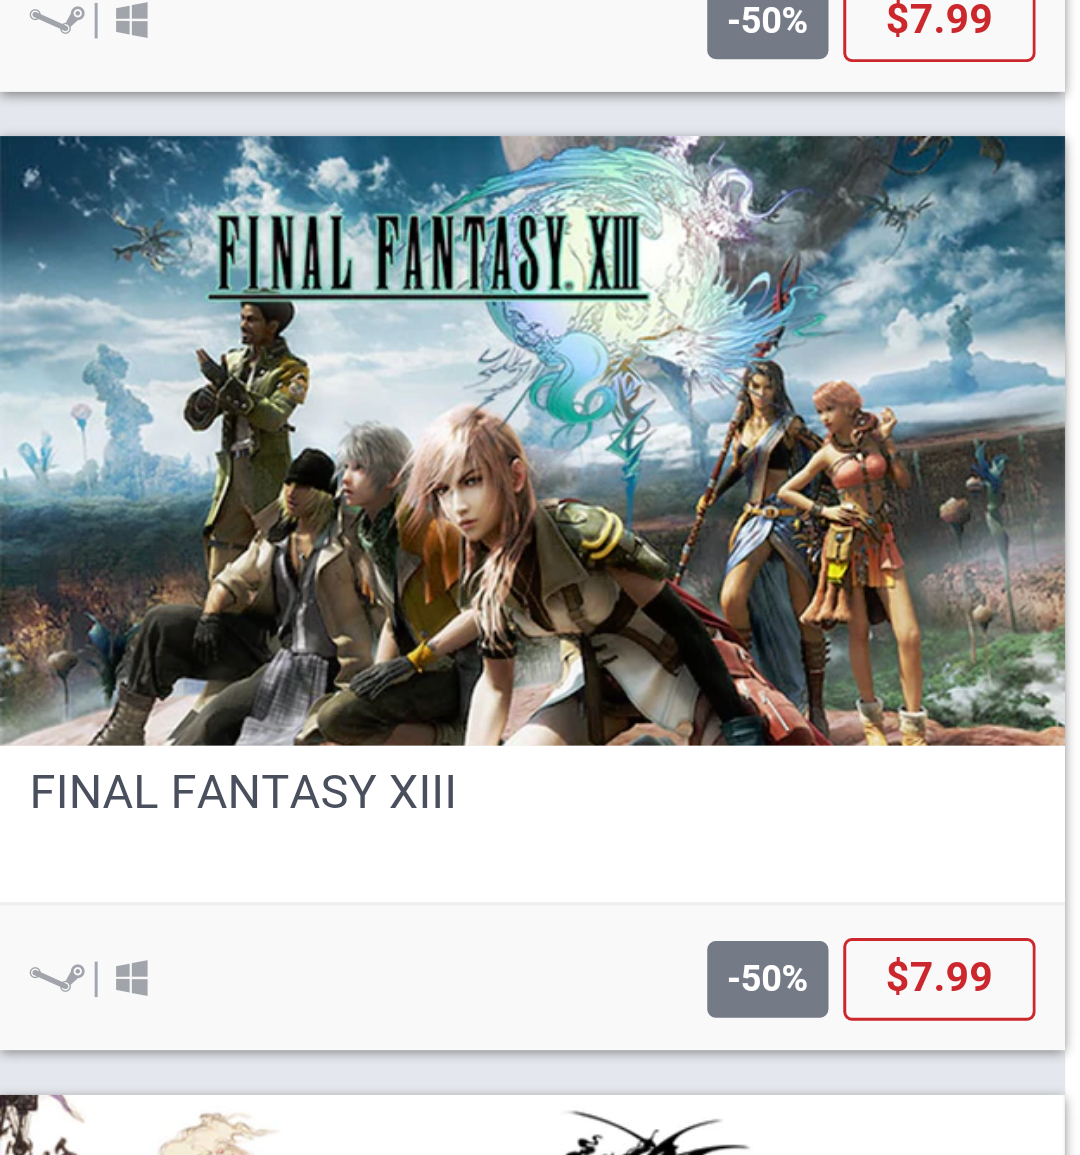Click the Final Fantasy XIII logo in the banner

pyautogui.click(x=429, y=255)
